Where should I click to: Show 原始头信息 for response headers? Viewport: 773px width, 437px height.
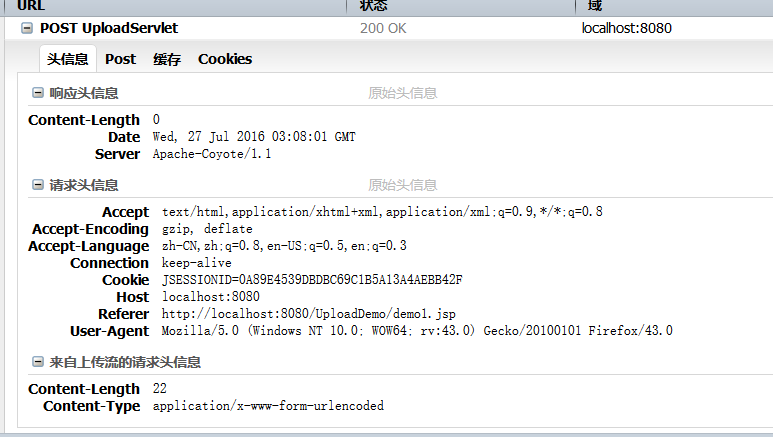pos(402,93)
